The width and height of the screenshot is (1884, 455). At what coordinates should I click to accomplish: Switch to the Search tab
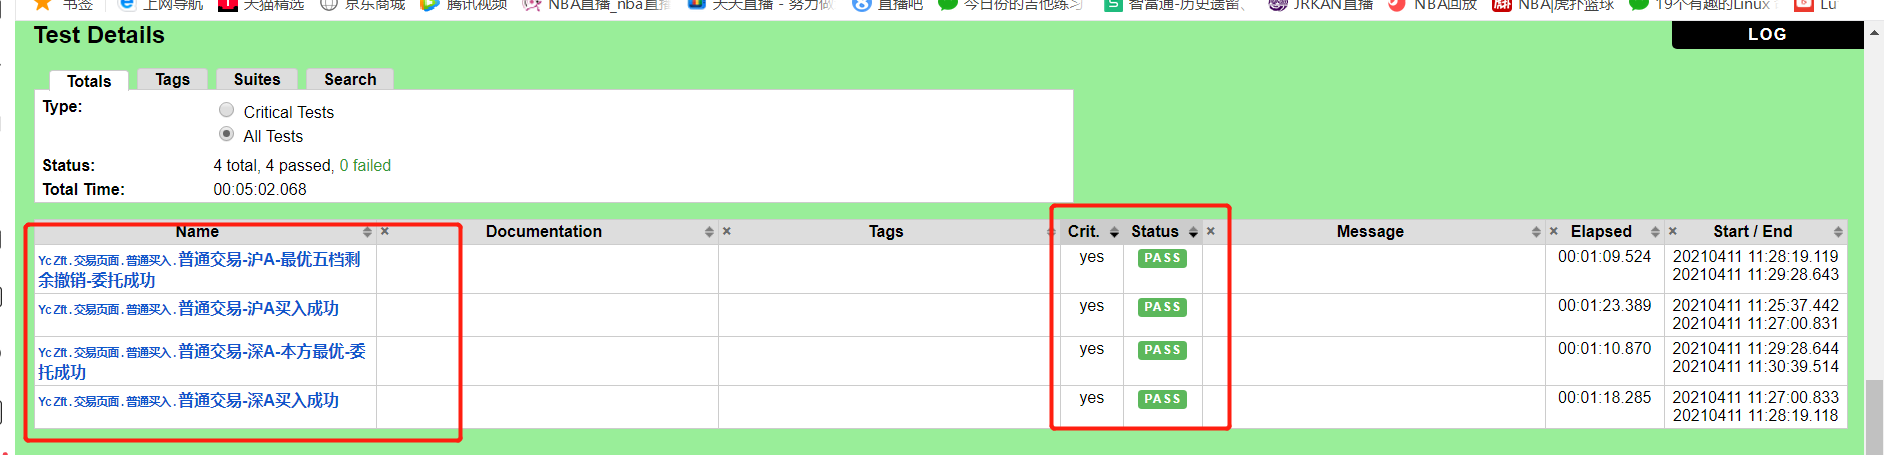pyautogui.click(x=350, y=79)
